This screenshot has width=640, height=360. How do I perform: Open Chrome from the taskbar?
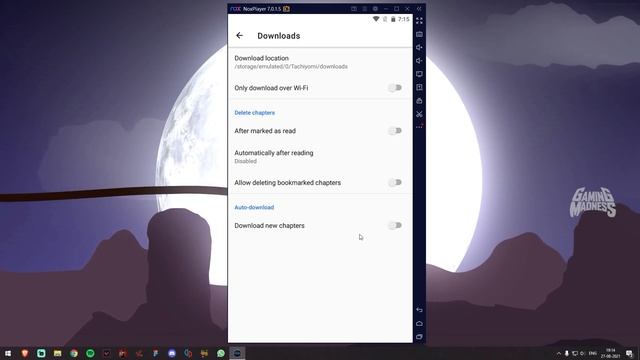(x=74, y=353)
